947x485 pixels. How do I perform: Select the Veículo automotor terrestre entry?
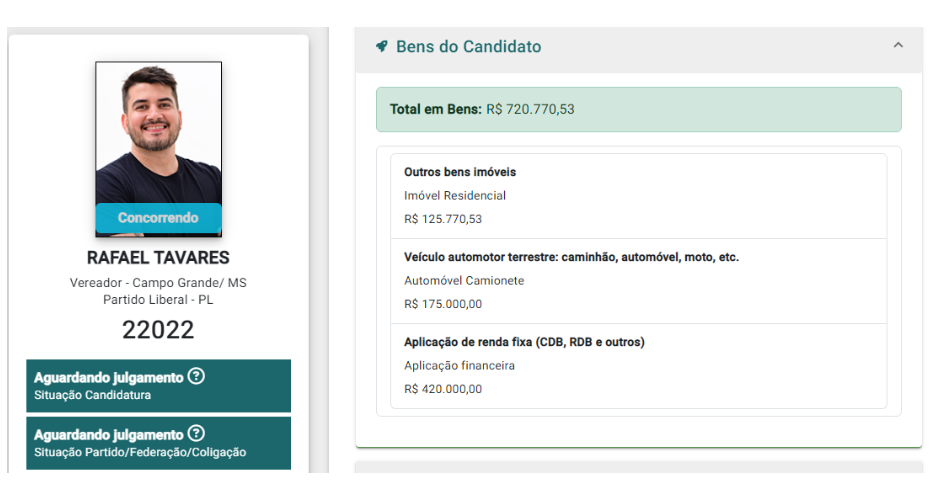pos(638,280)
